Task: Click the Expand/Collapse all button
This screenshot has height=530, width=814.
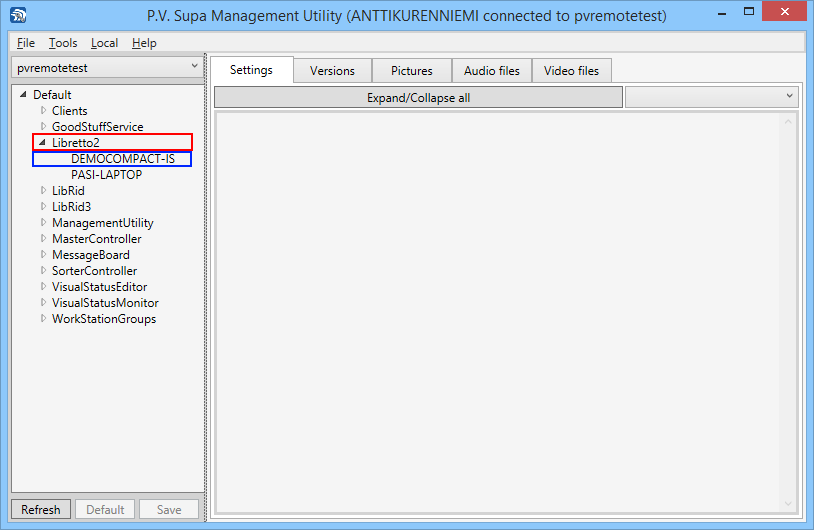Action: tap(418, 98)
